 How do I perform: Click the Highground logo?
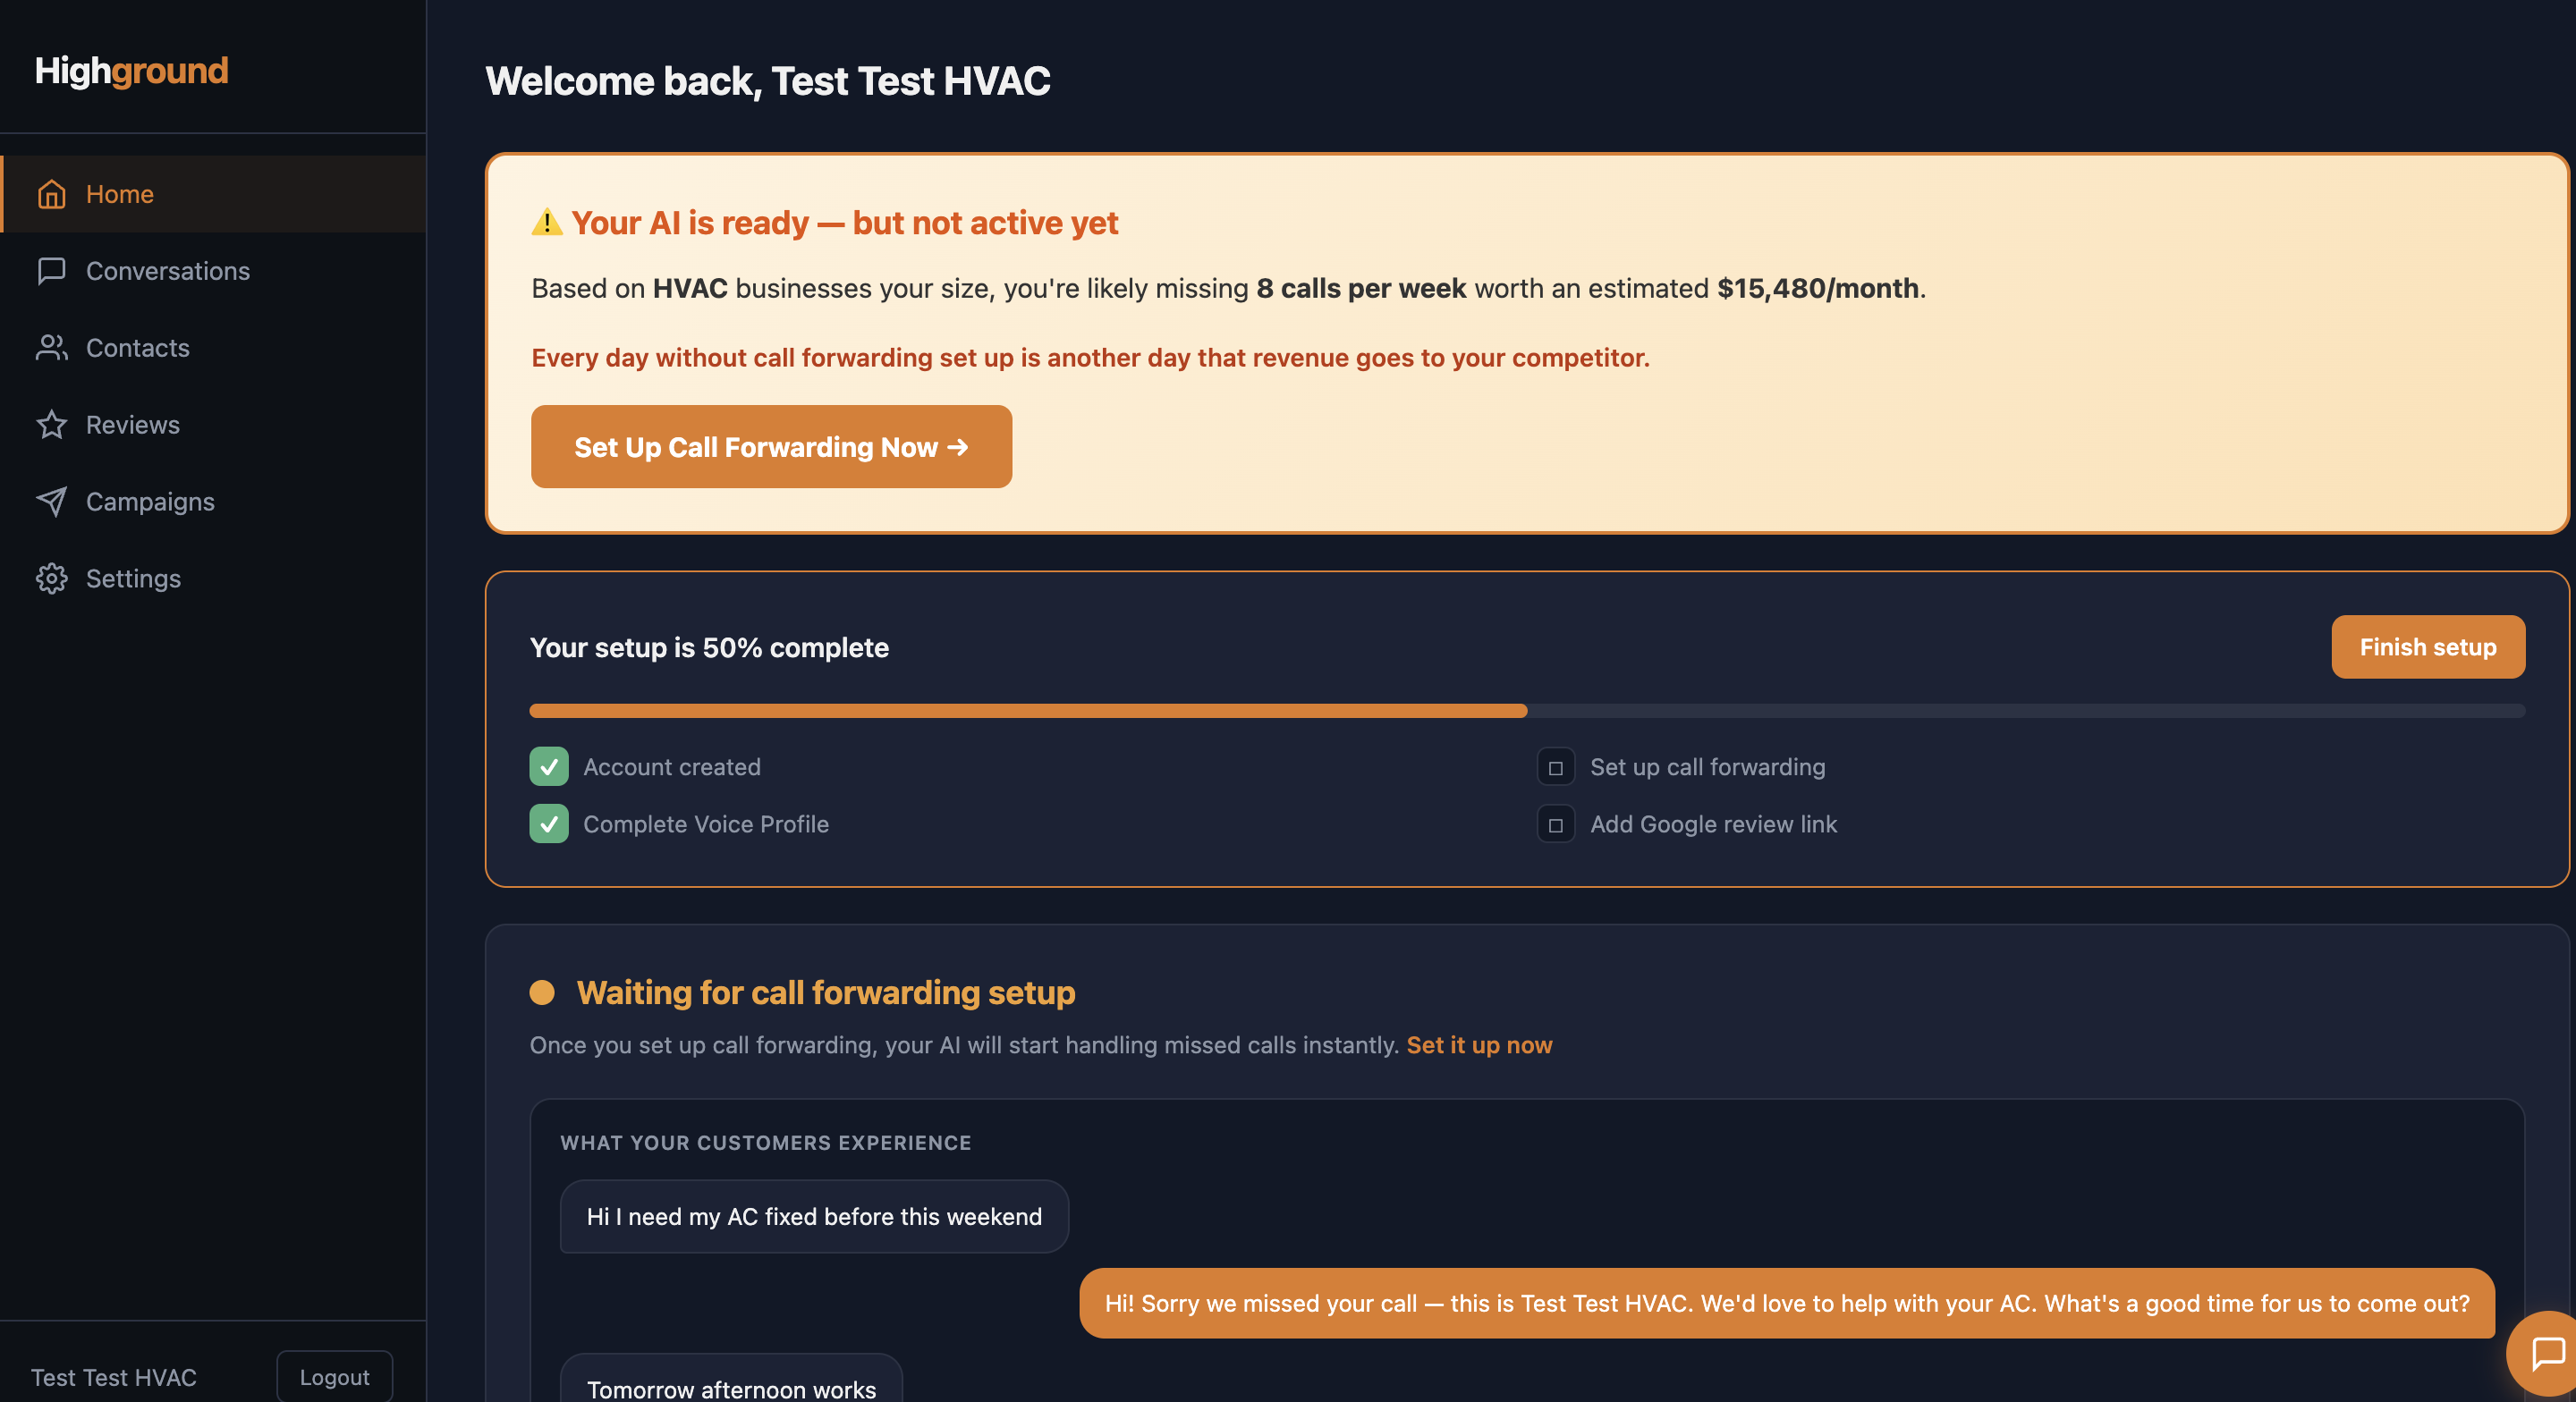(132, 71)
